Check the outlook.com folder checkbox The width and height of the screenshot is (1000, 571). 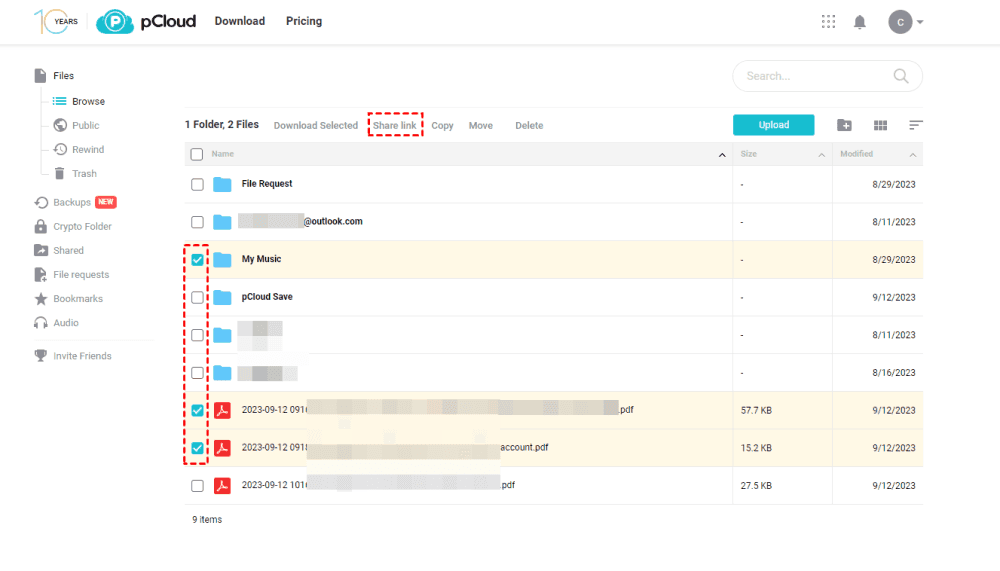pyautogui.click(x=197, y=222)
